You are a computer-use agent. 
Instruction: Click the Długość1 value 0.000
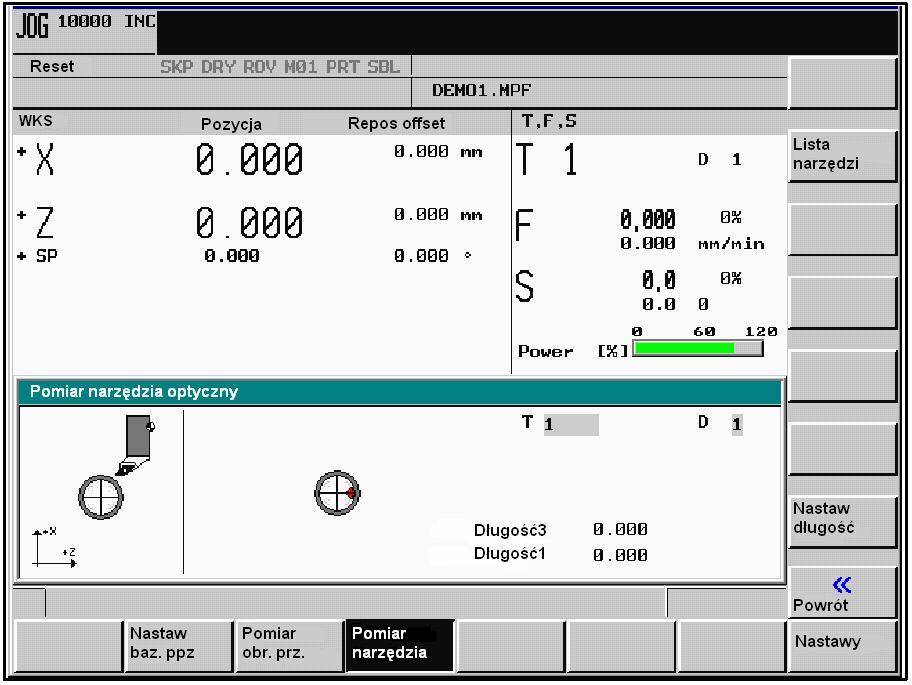[x=620, y=555]
